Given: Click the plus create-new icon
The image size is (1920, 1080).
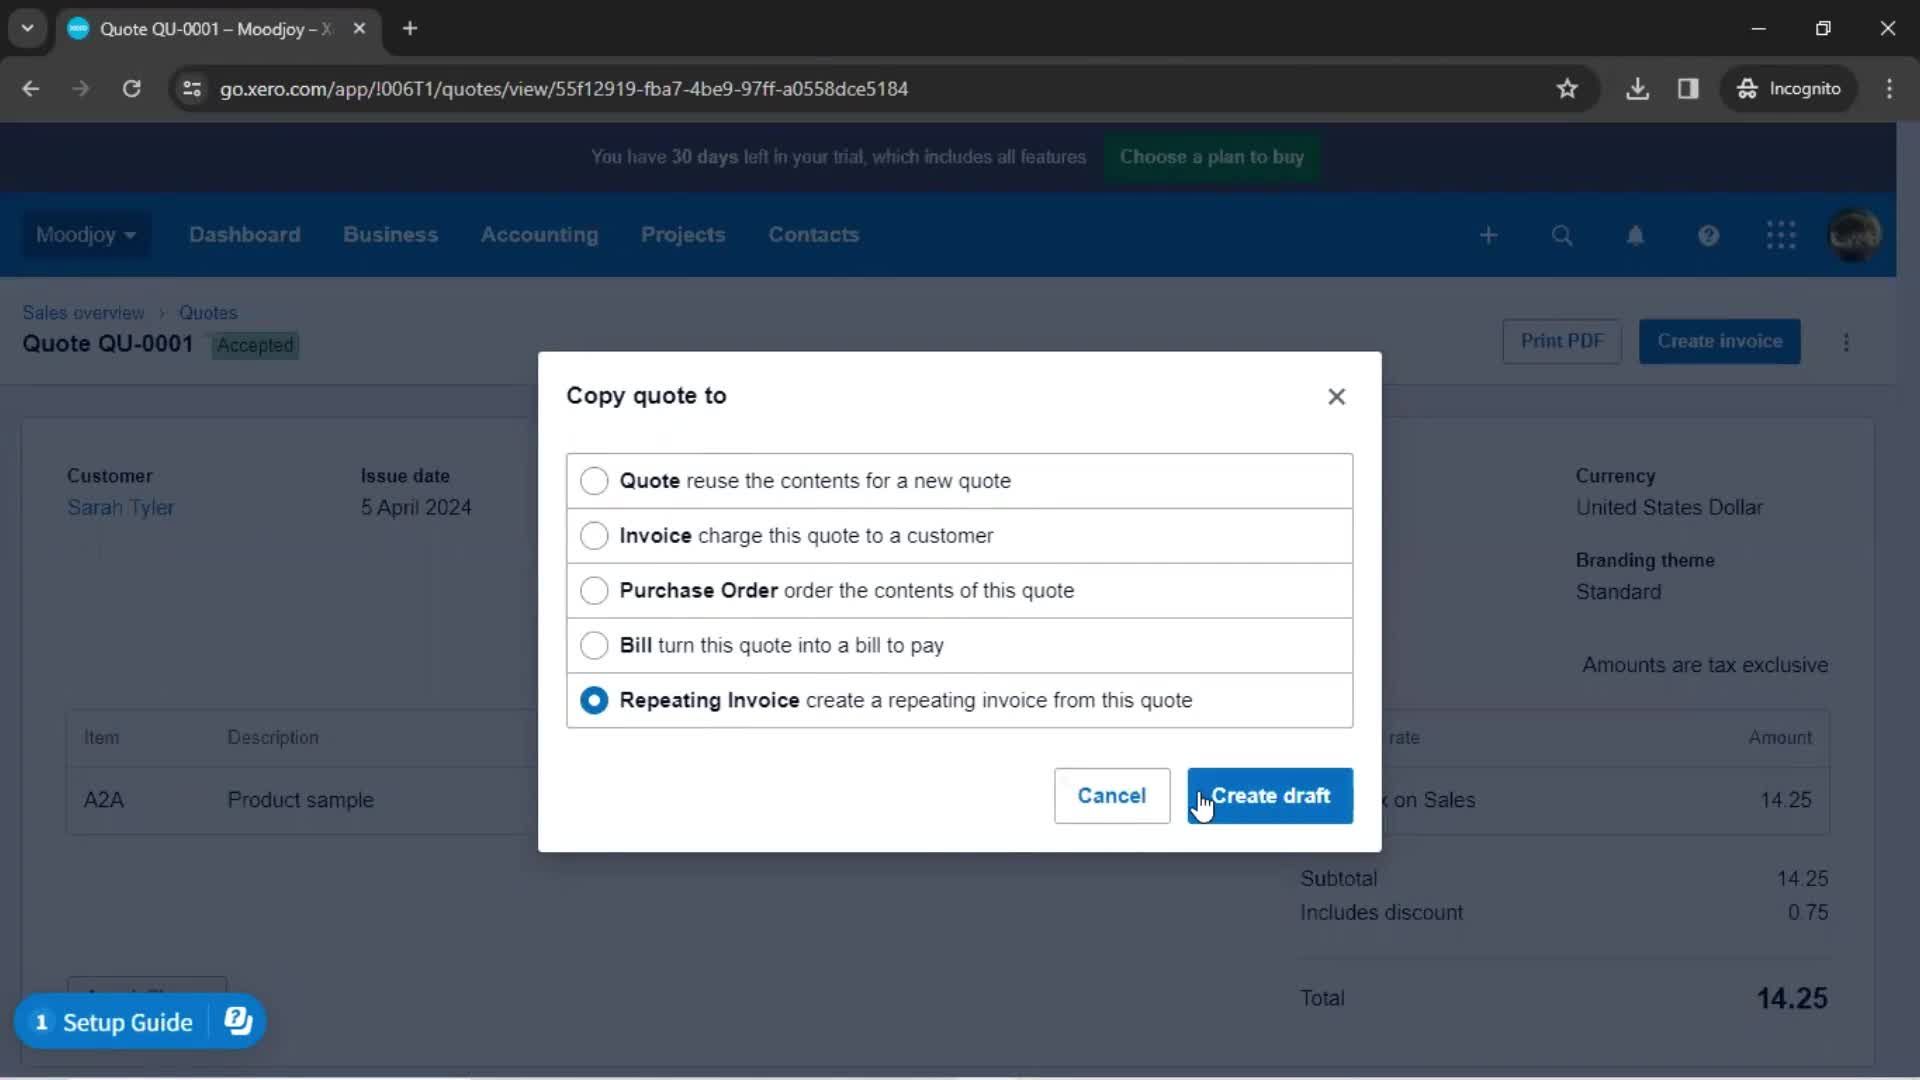Looking at the screenshot, I should pos(1488,235).
